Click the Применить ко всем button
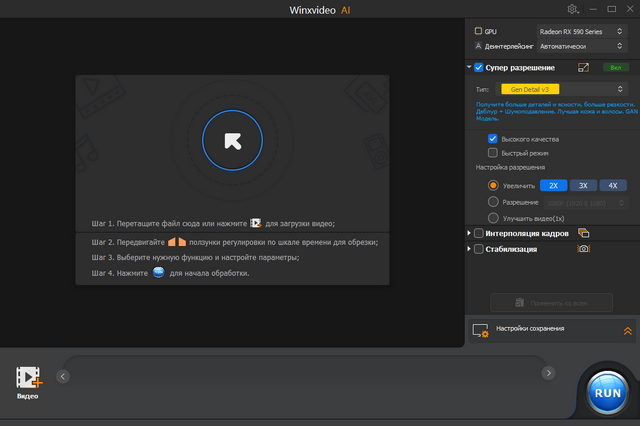The width and height of the screenshot is (640, 426). point(551,303)
